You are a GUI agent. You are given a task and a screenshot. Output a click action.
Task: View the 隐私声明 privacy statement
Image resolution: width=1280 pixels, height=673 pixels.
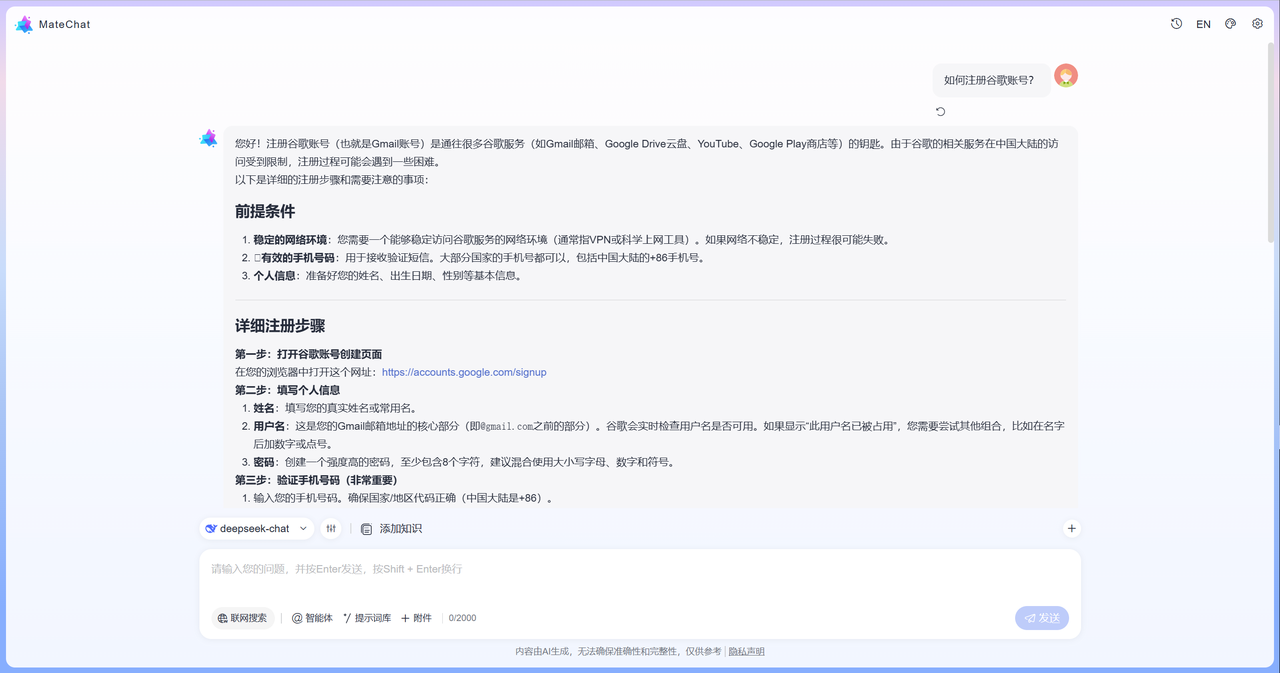[x=745, y=650]
